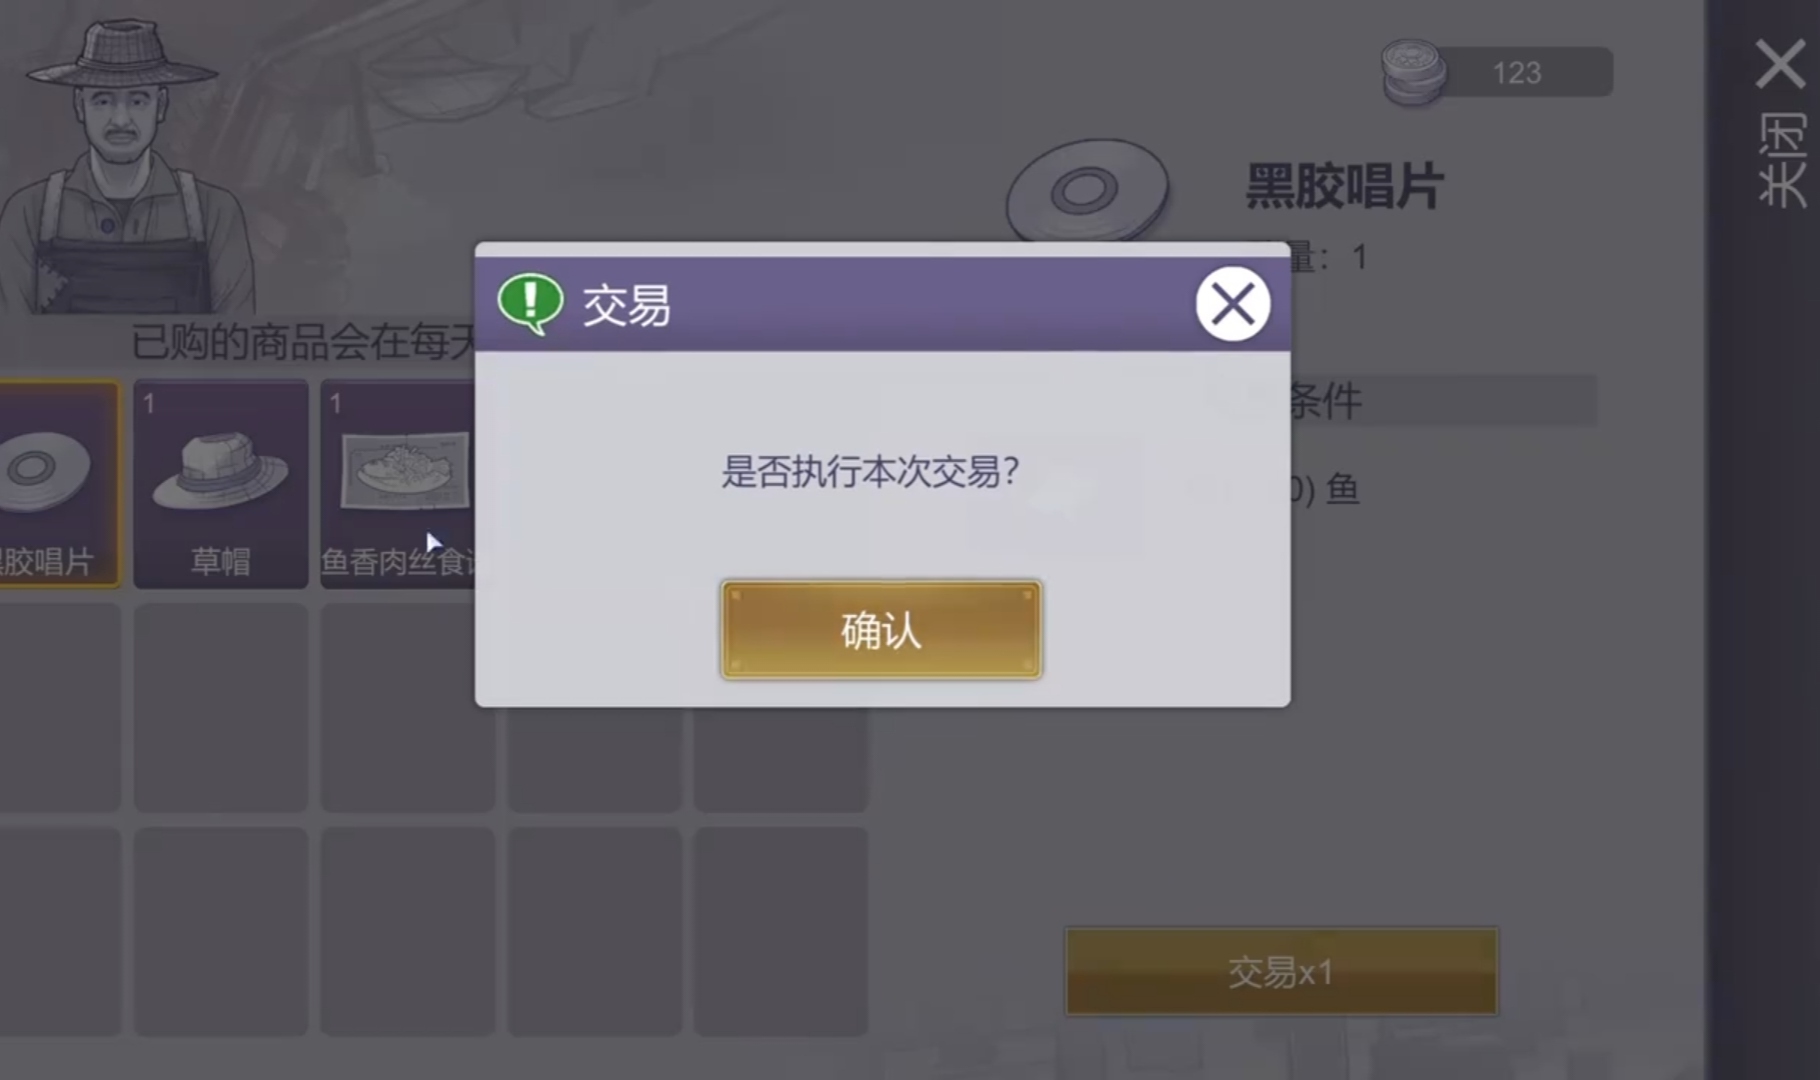The width and height of the screenshot is (1820, 1080).
Task: Select the 鱼香肉丝食谱 recipe item
Action: pos(398,484)
